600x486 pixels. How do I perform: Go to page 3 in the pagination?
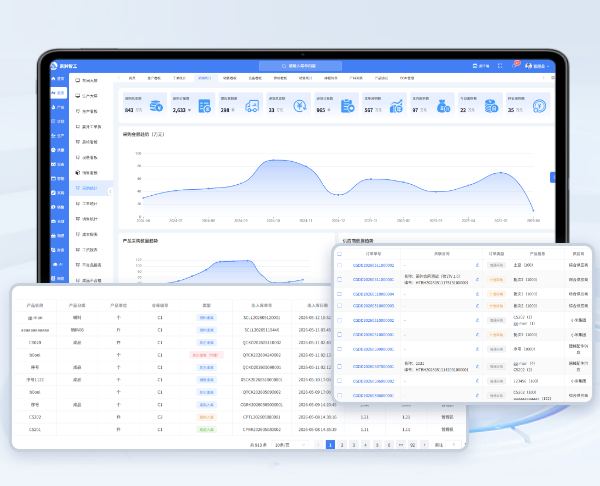[x=354, y=445]
